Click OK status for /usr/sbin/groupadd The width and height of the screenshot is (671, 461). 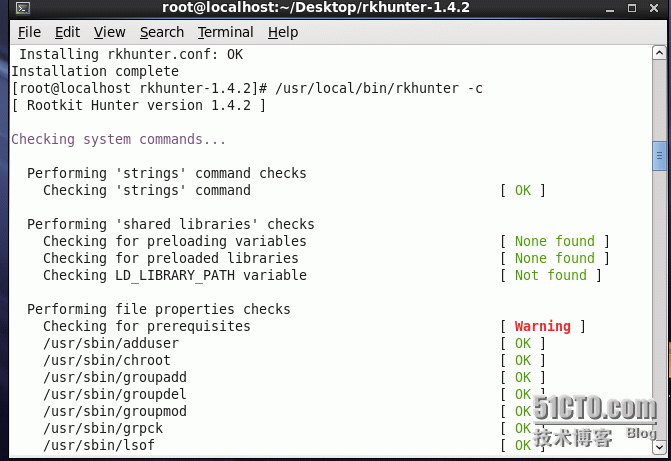coord(523,377)
